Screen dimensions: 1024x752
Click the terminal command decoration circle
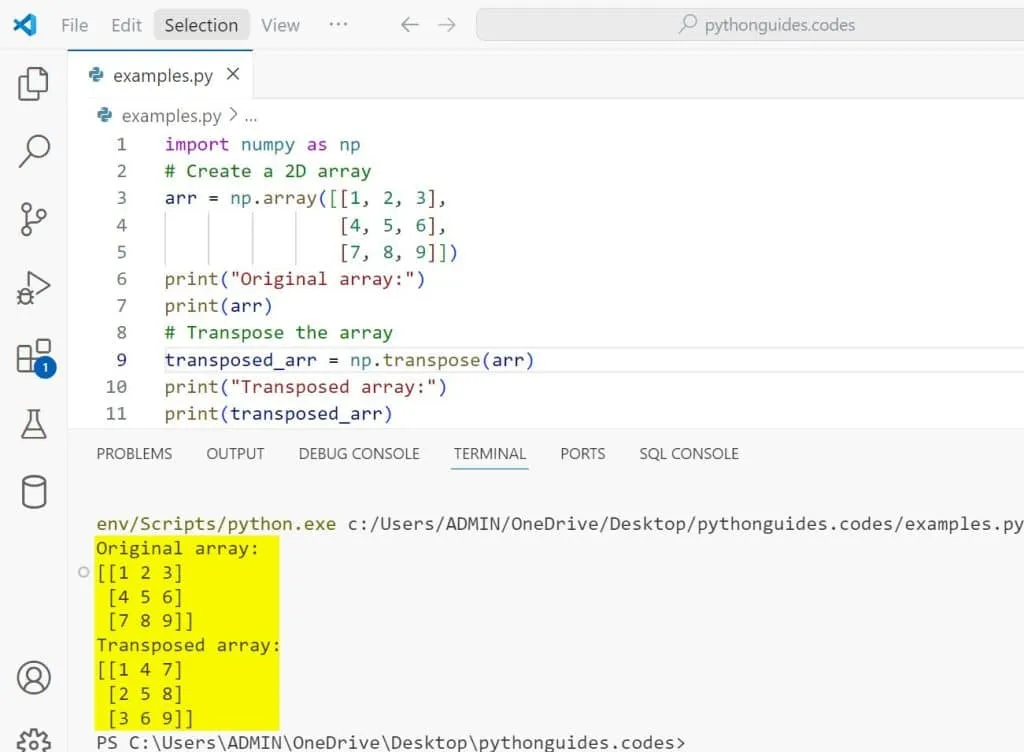84,573
